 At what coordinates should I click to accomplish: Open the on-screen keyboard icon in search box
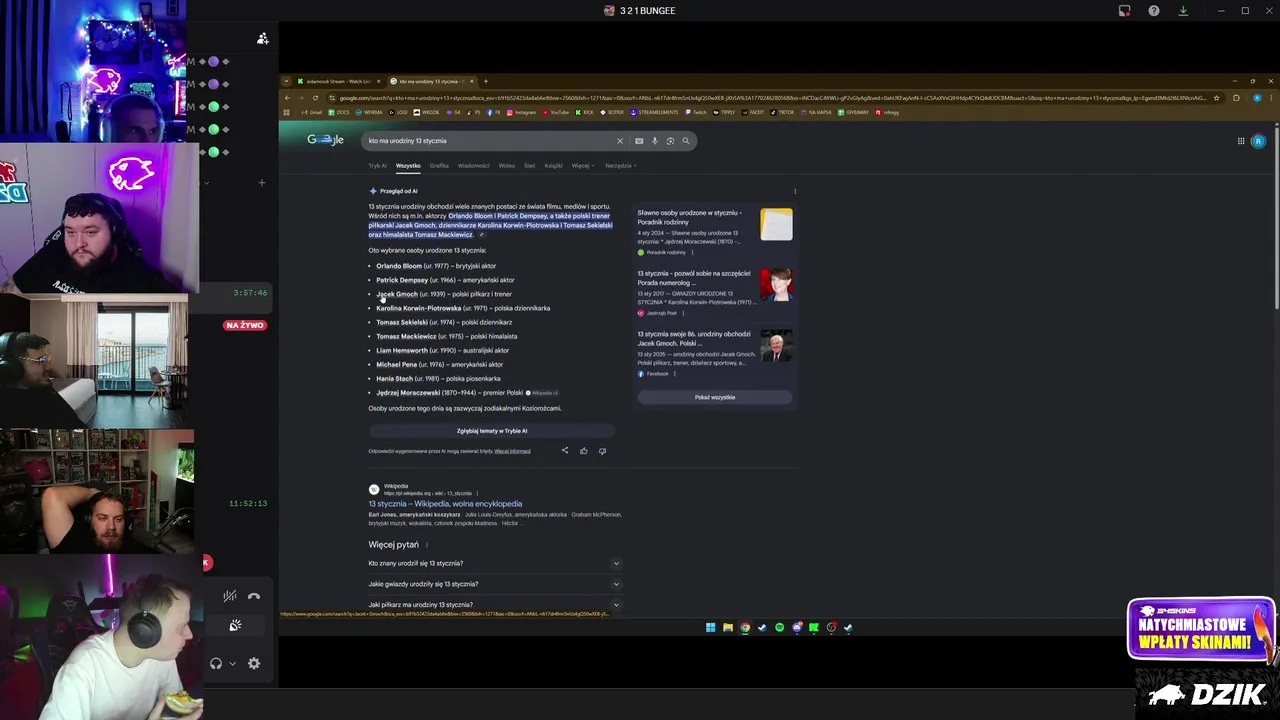(x=639, y=141)
